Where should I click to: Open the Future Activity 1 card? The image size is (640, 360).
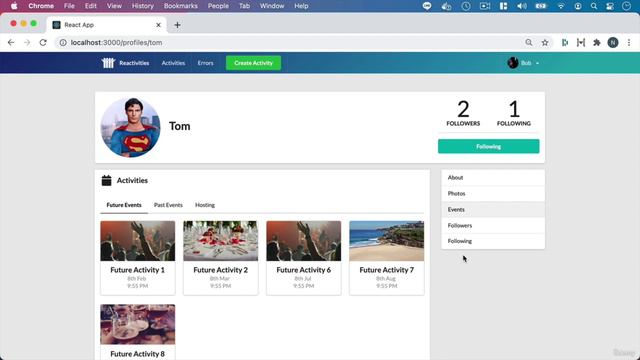[x=138, y=258]
